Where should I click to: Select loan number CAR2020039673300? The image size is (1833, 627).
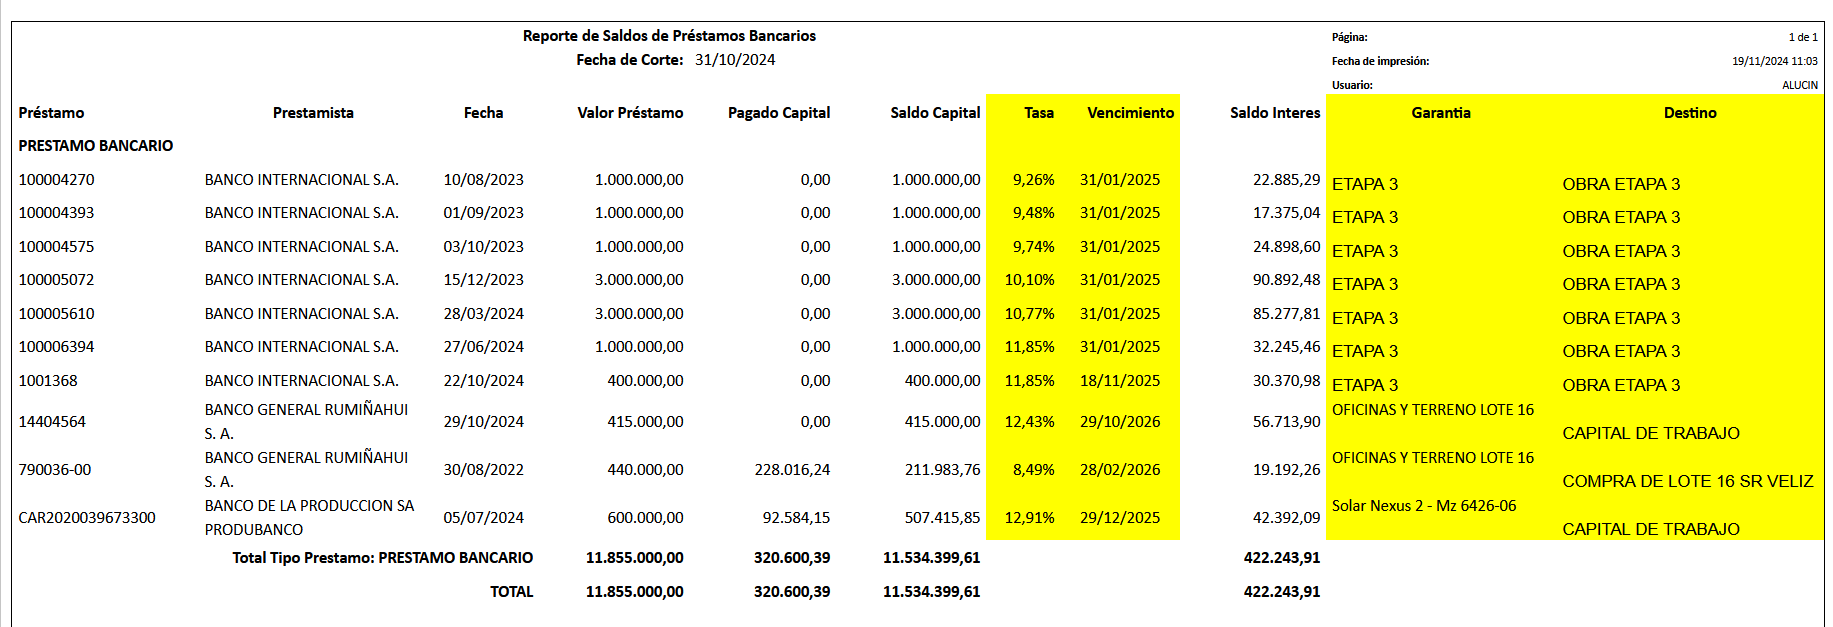pyautogui.click(x=87, y=518)
